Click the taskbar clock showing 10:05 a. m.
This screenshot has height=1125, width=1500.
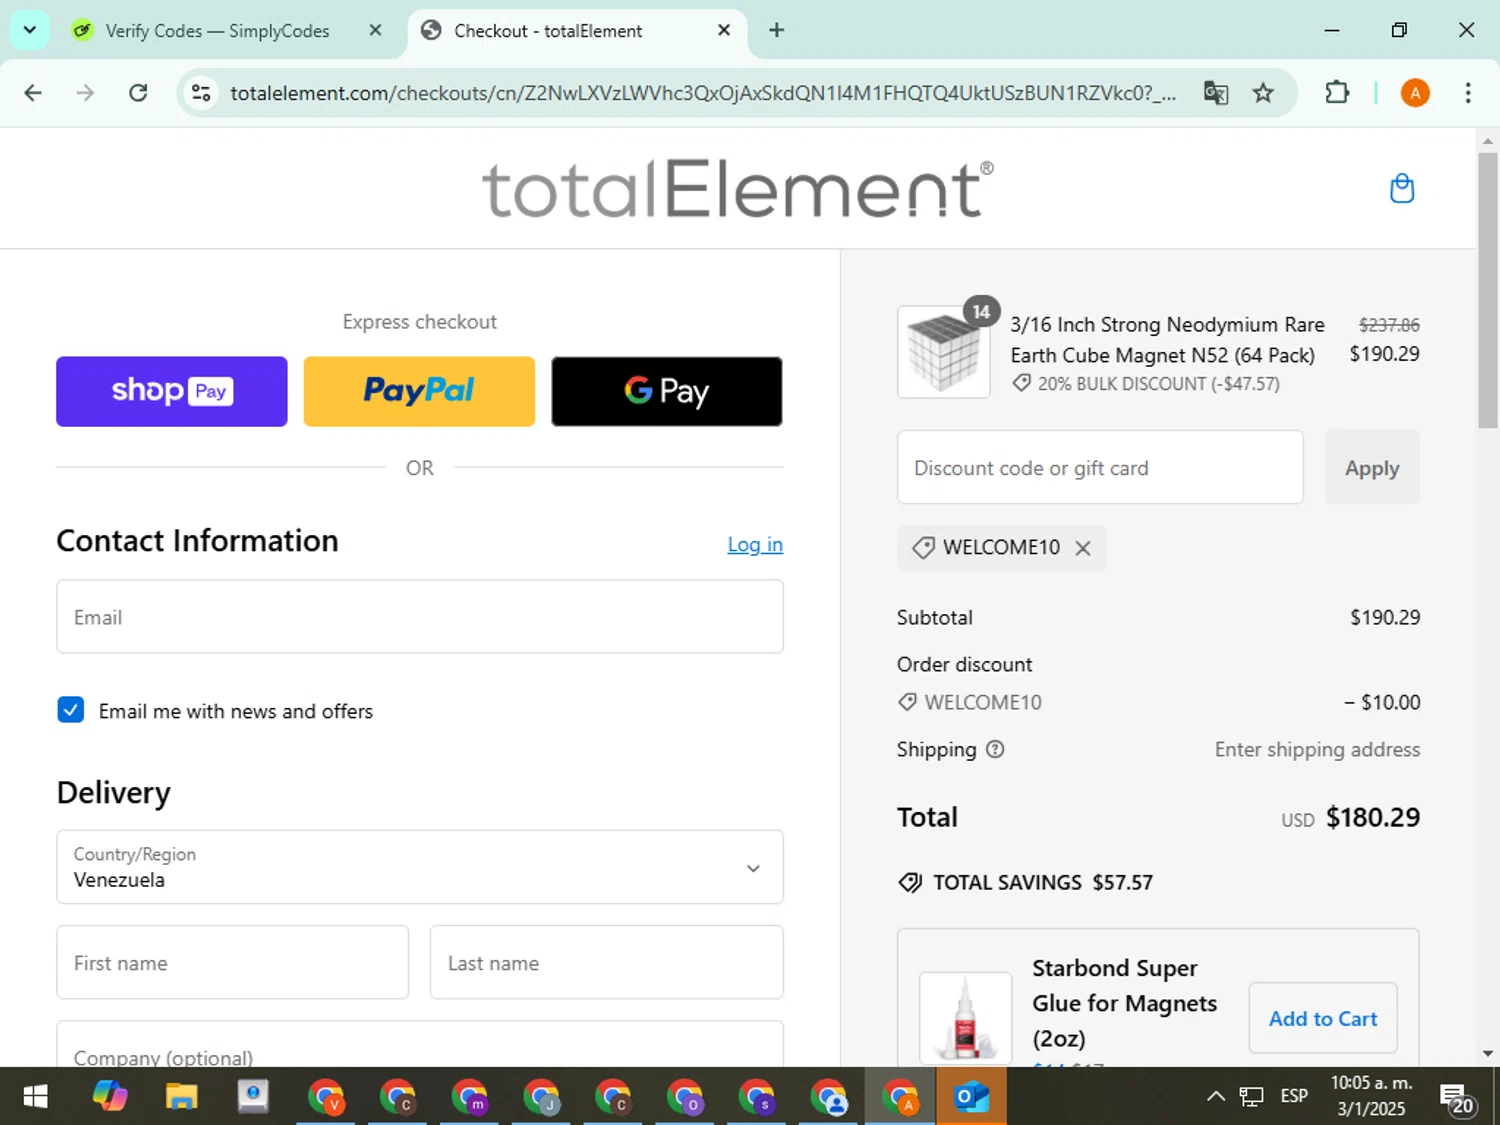1371,1096
